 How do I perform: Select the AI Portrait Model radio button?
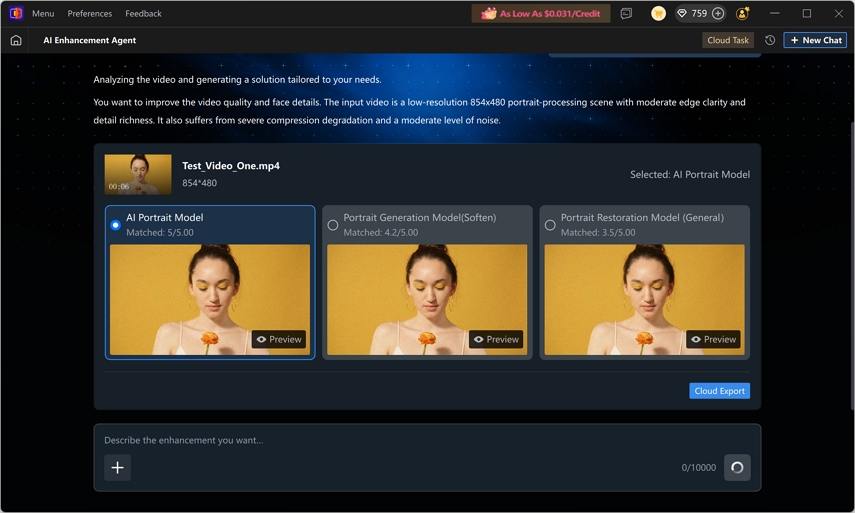point(116,225)
